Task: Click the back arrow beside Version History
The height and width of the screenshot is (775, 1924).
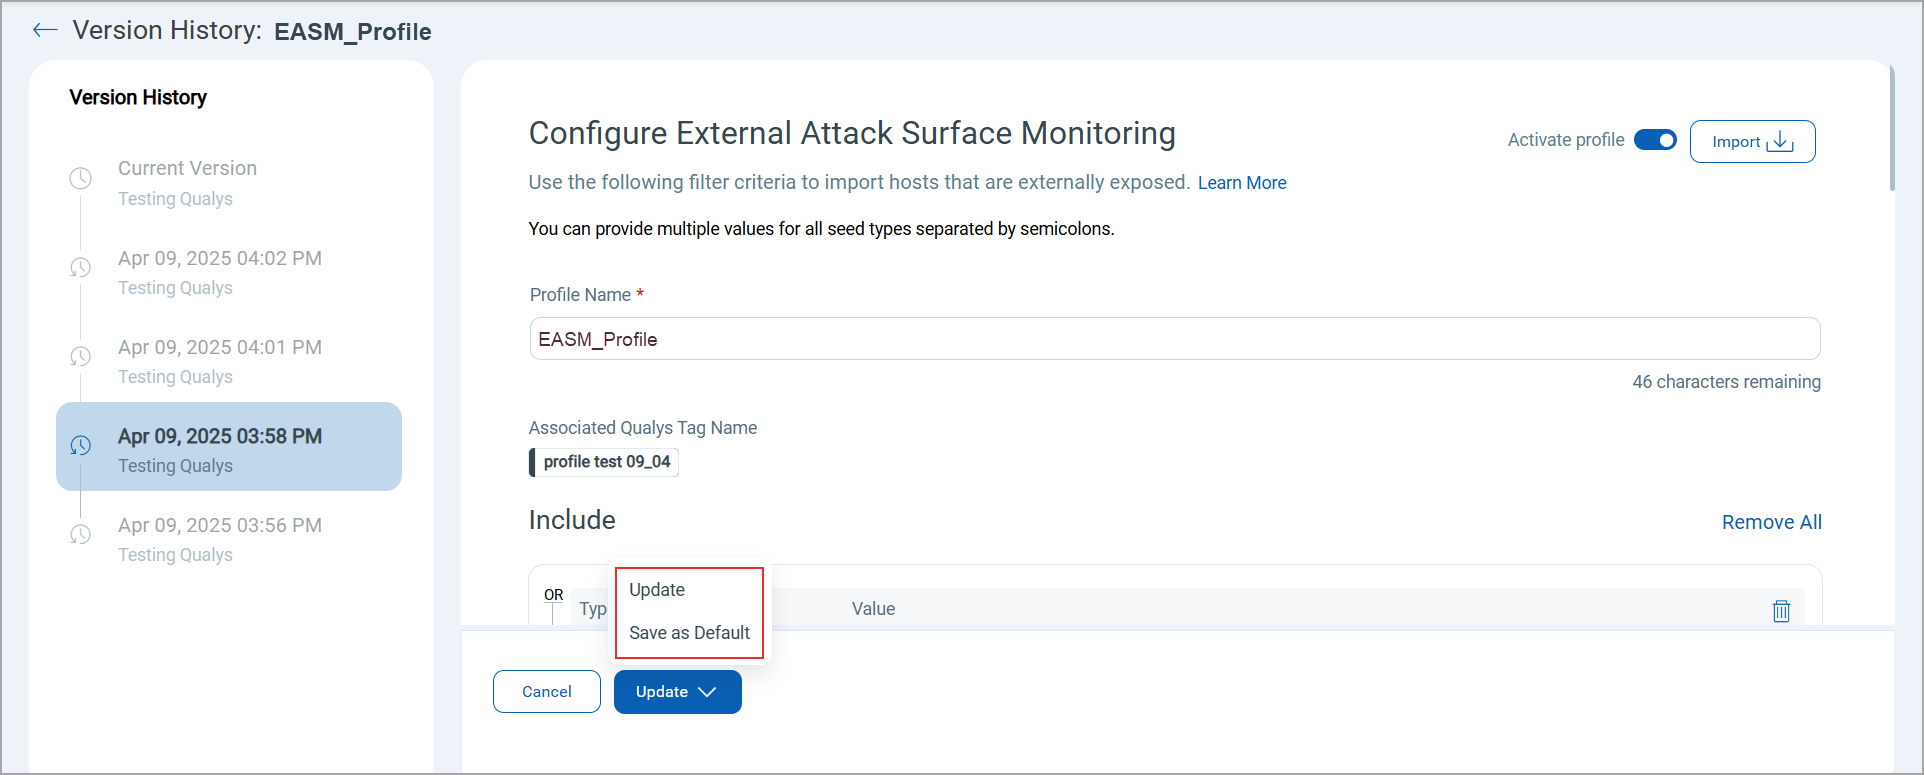Action: pos(45,30)
